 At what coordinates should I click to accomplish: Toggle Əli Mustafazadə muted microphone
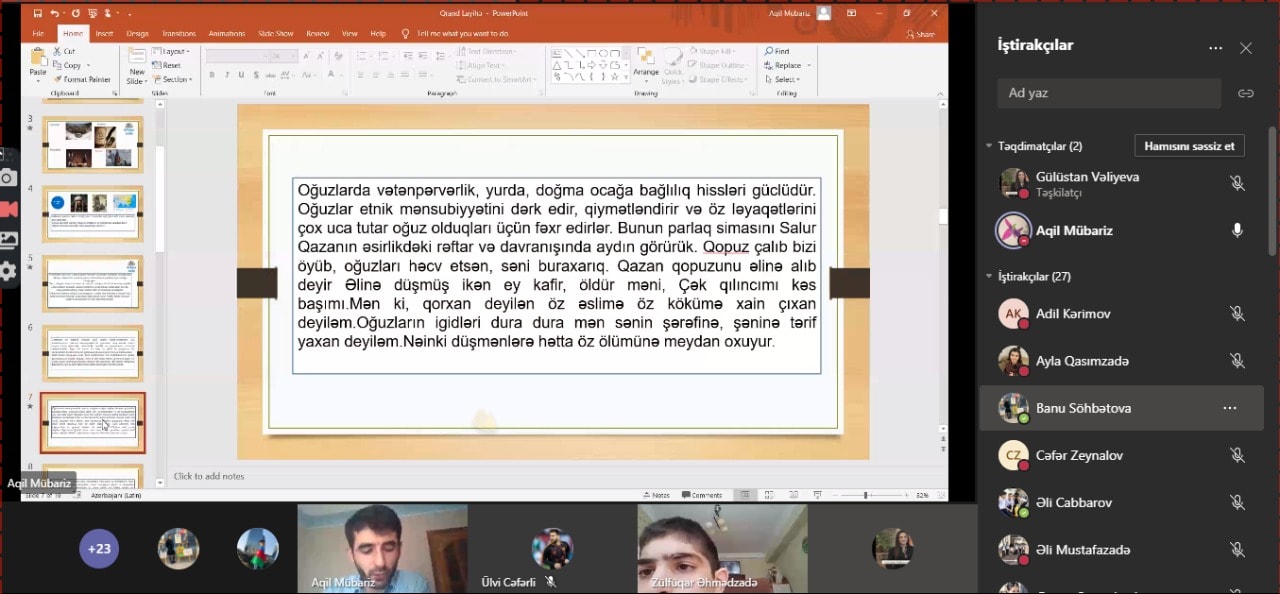pos(1237,549)
